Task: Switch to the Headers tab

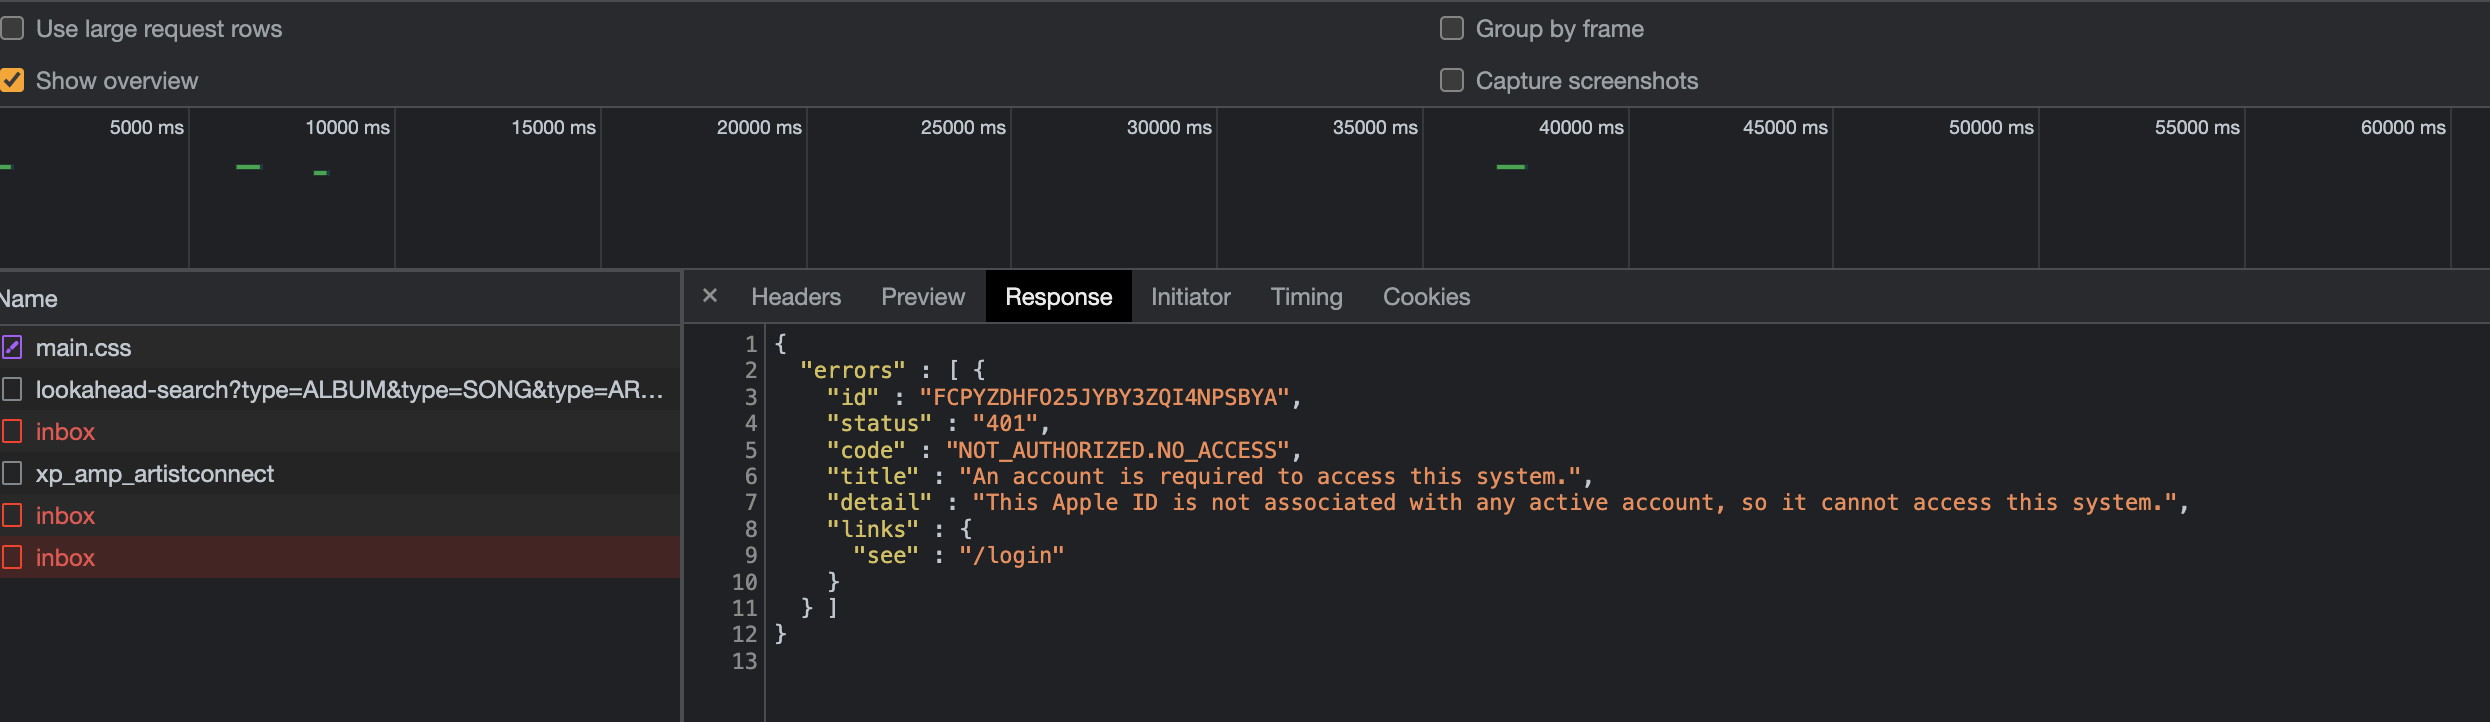Action: 796,297
